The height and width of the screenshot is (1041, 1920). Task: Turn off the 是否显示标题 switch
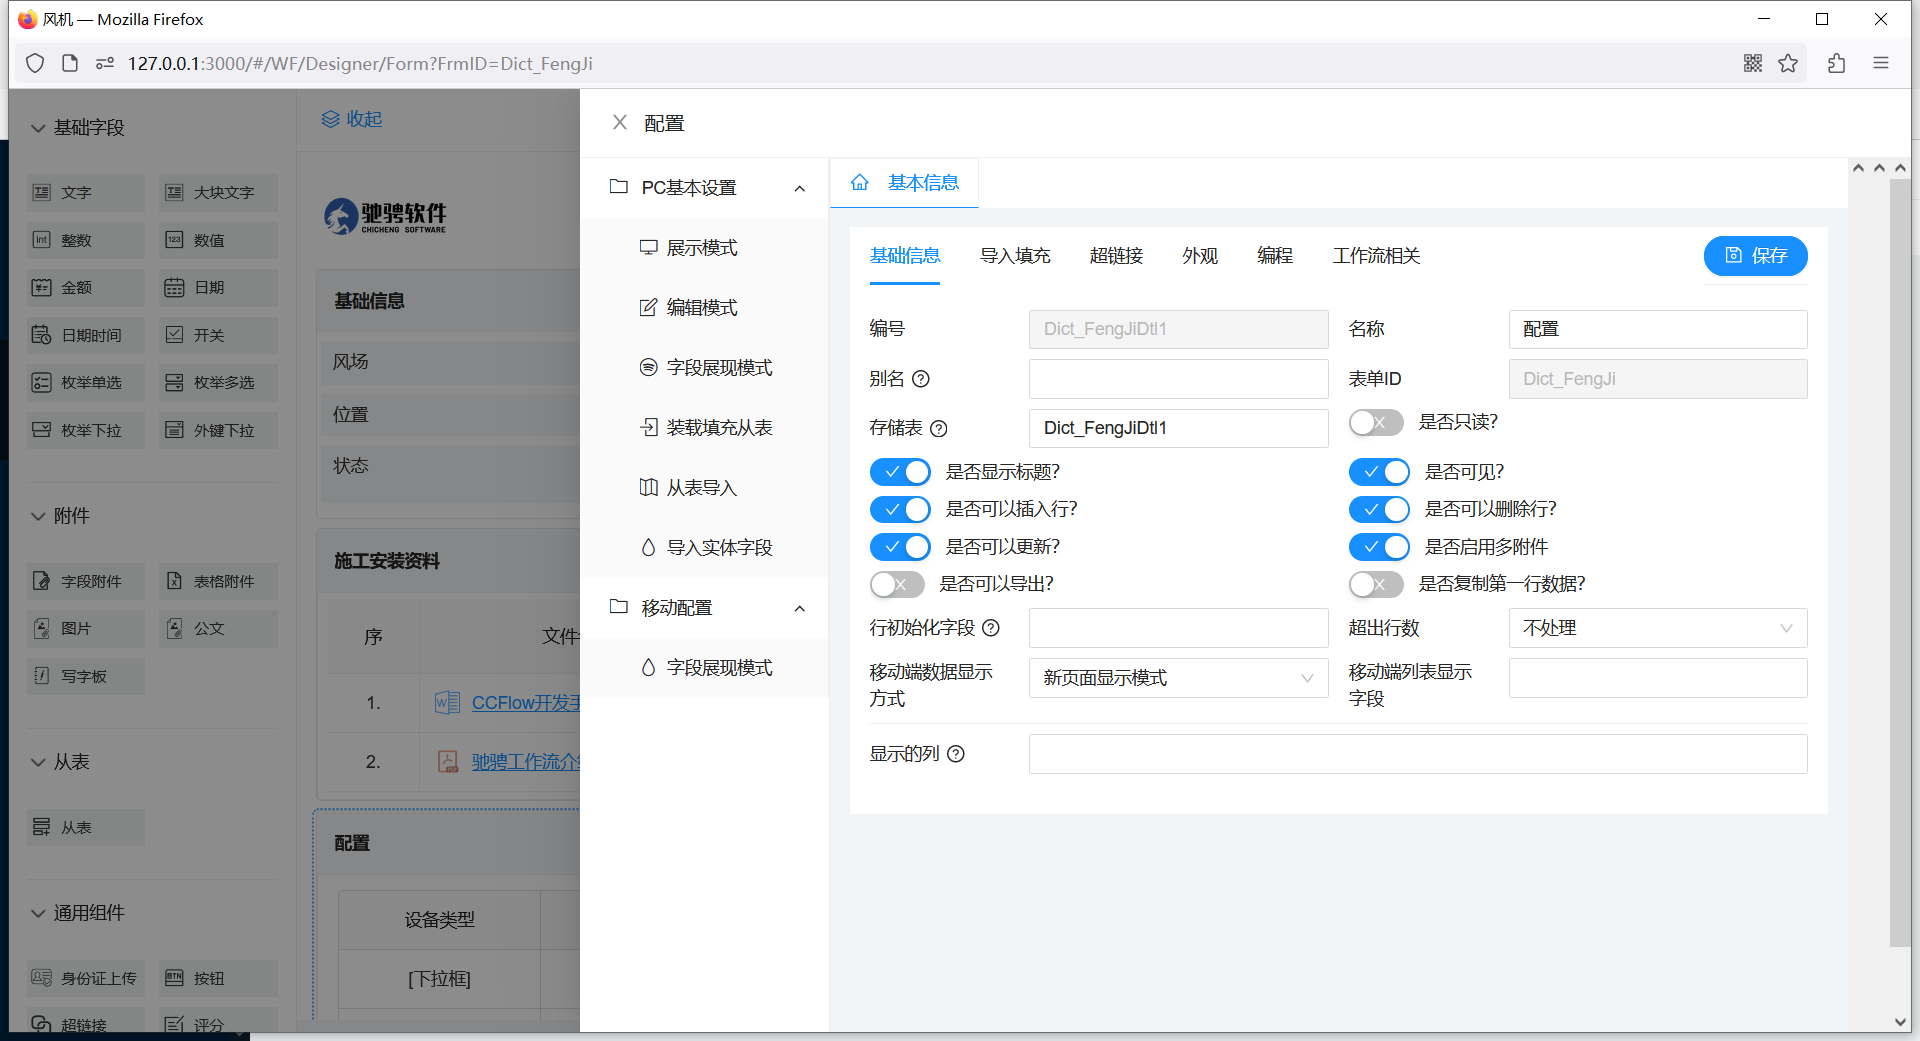click(x=900, y=472)
